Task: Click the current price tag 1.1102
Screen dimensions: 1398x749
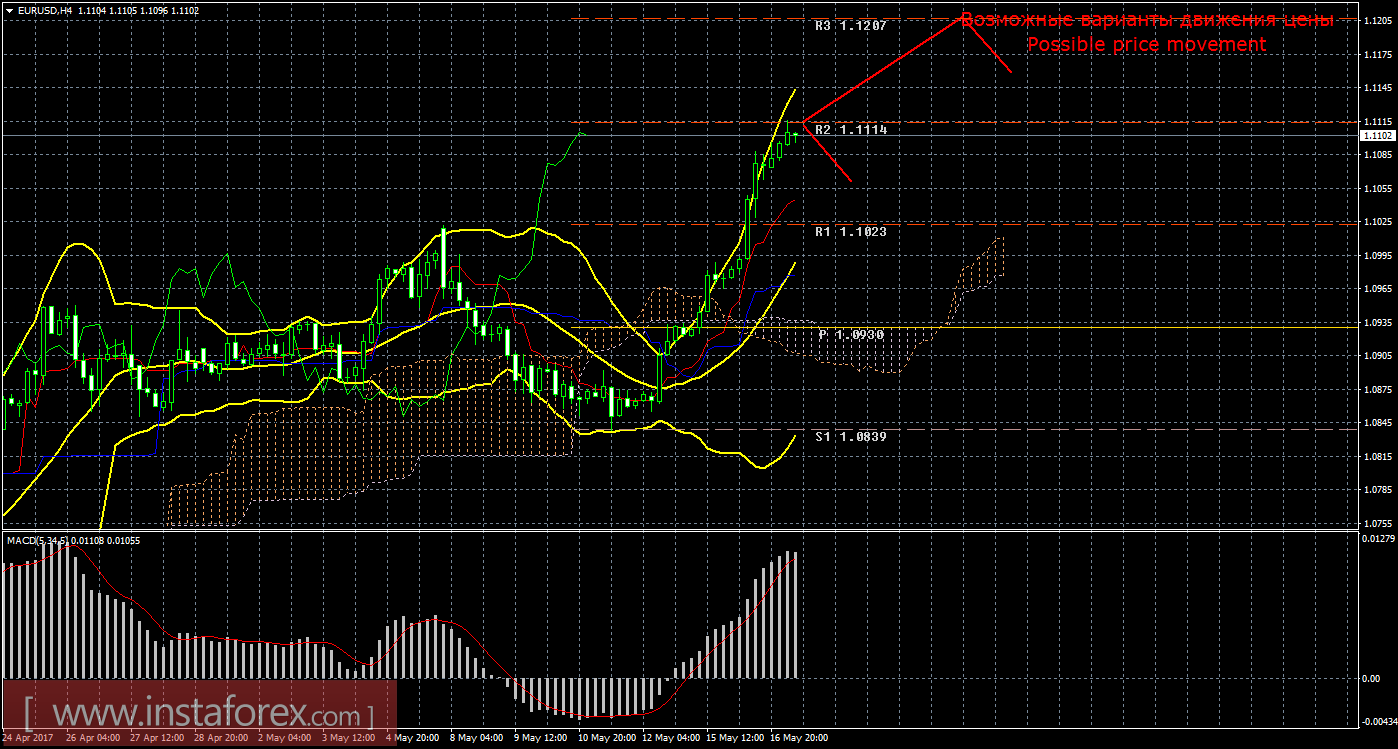Action: point(1377,135)
